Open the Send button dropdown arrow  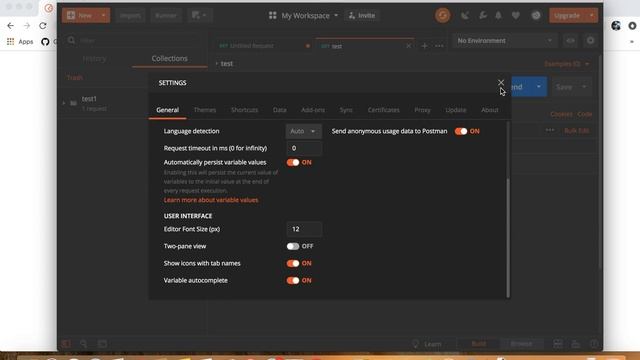pos(539,87)
